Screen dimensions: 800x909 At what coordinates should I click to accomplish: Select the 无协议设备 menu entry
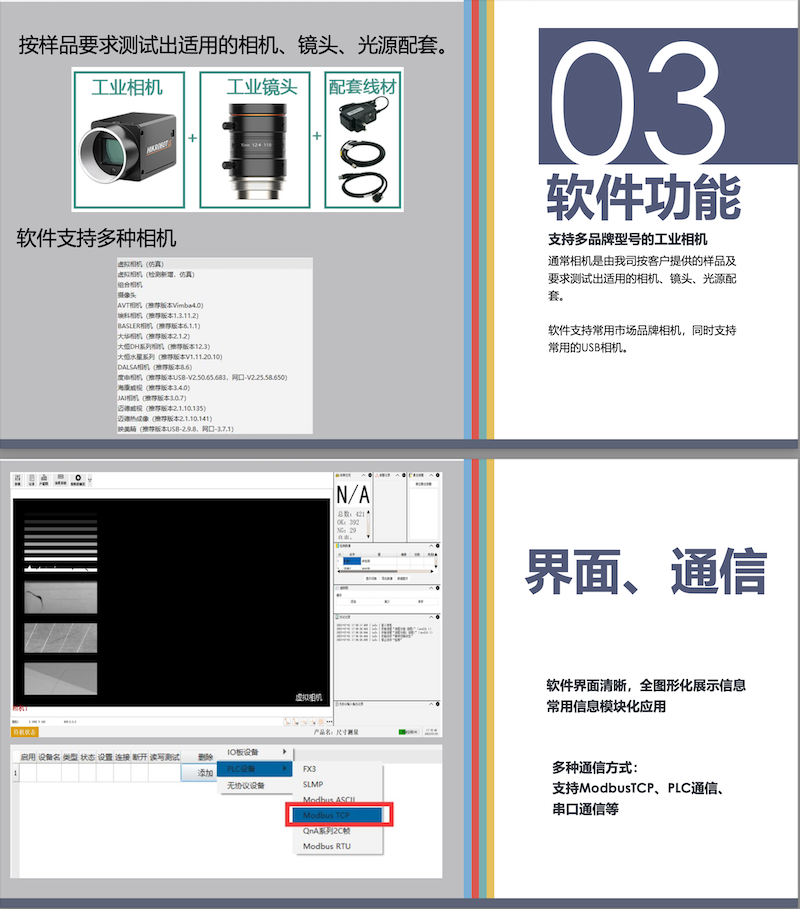244,786
